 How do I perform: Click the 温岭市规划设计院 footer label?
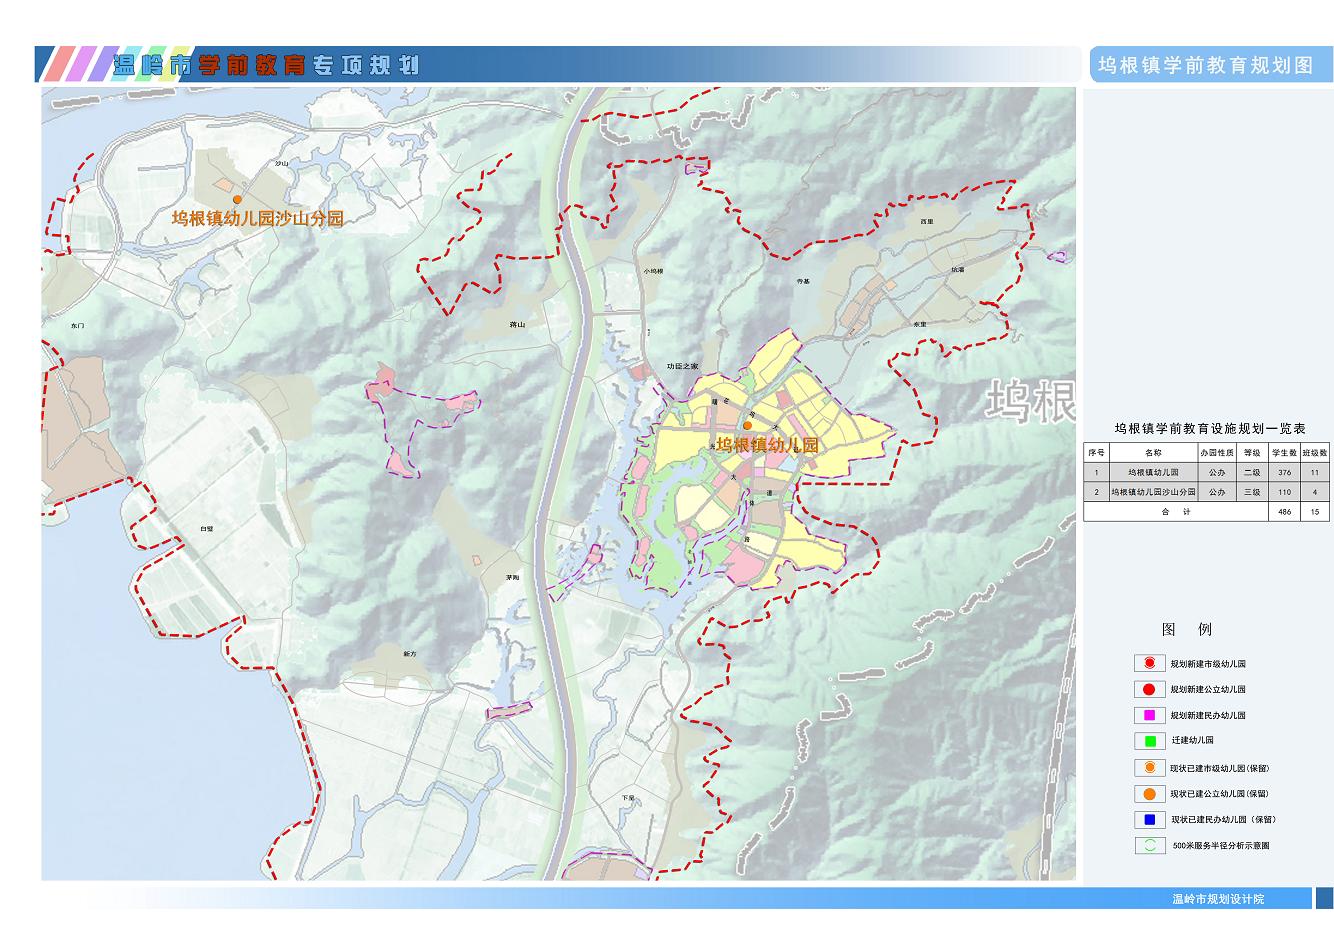[x=1217, y=899]
